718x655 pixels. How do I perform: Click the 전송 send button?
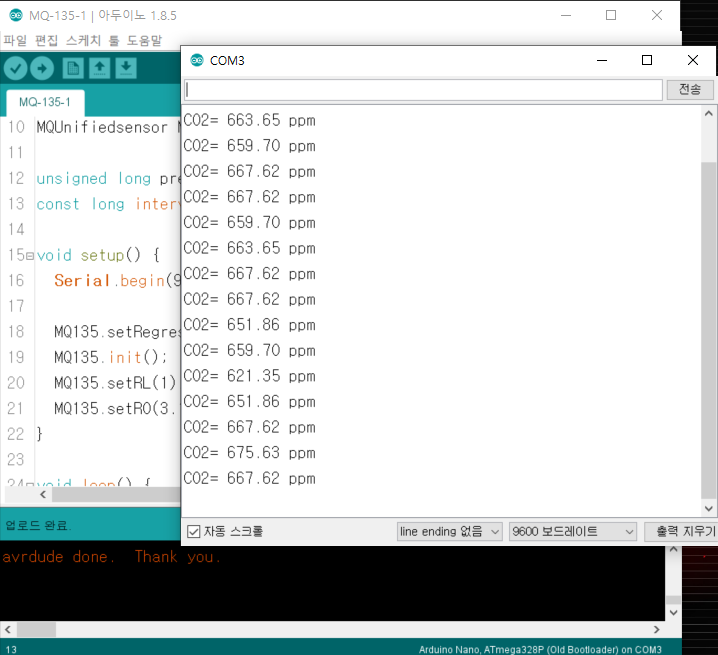(690, 89)
